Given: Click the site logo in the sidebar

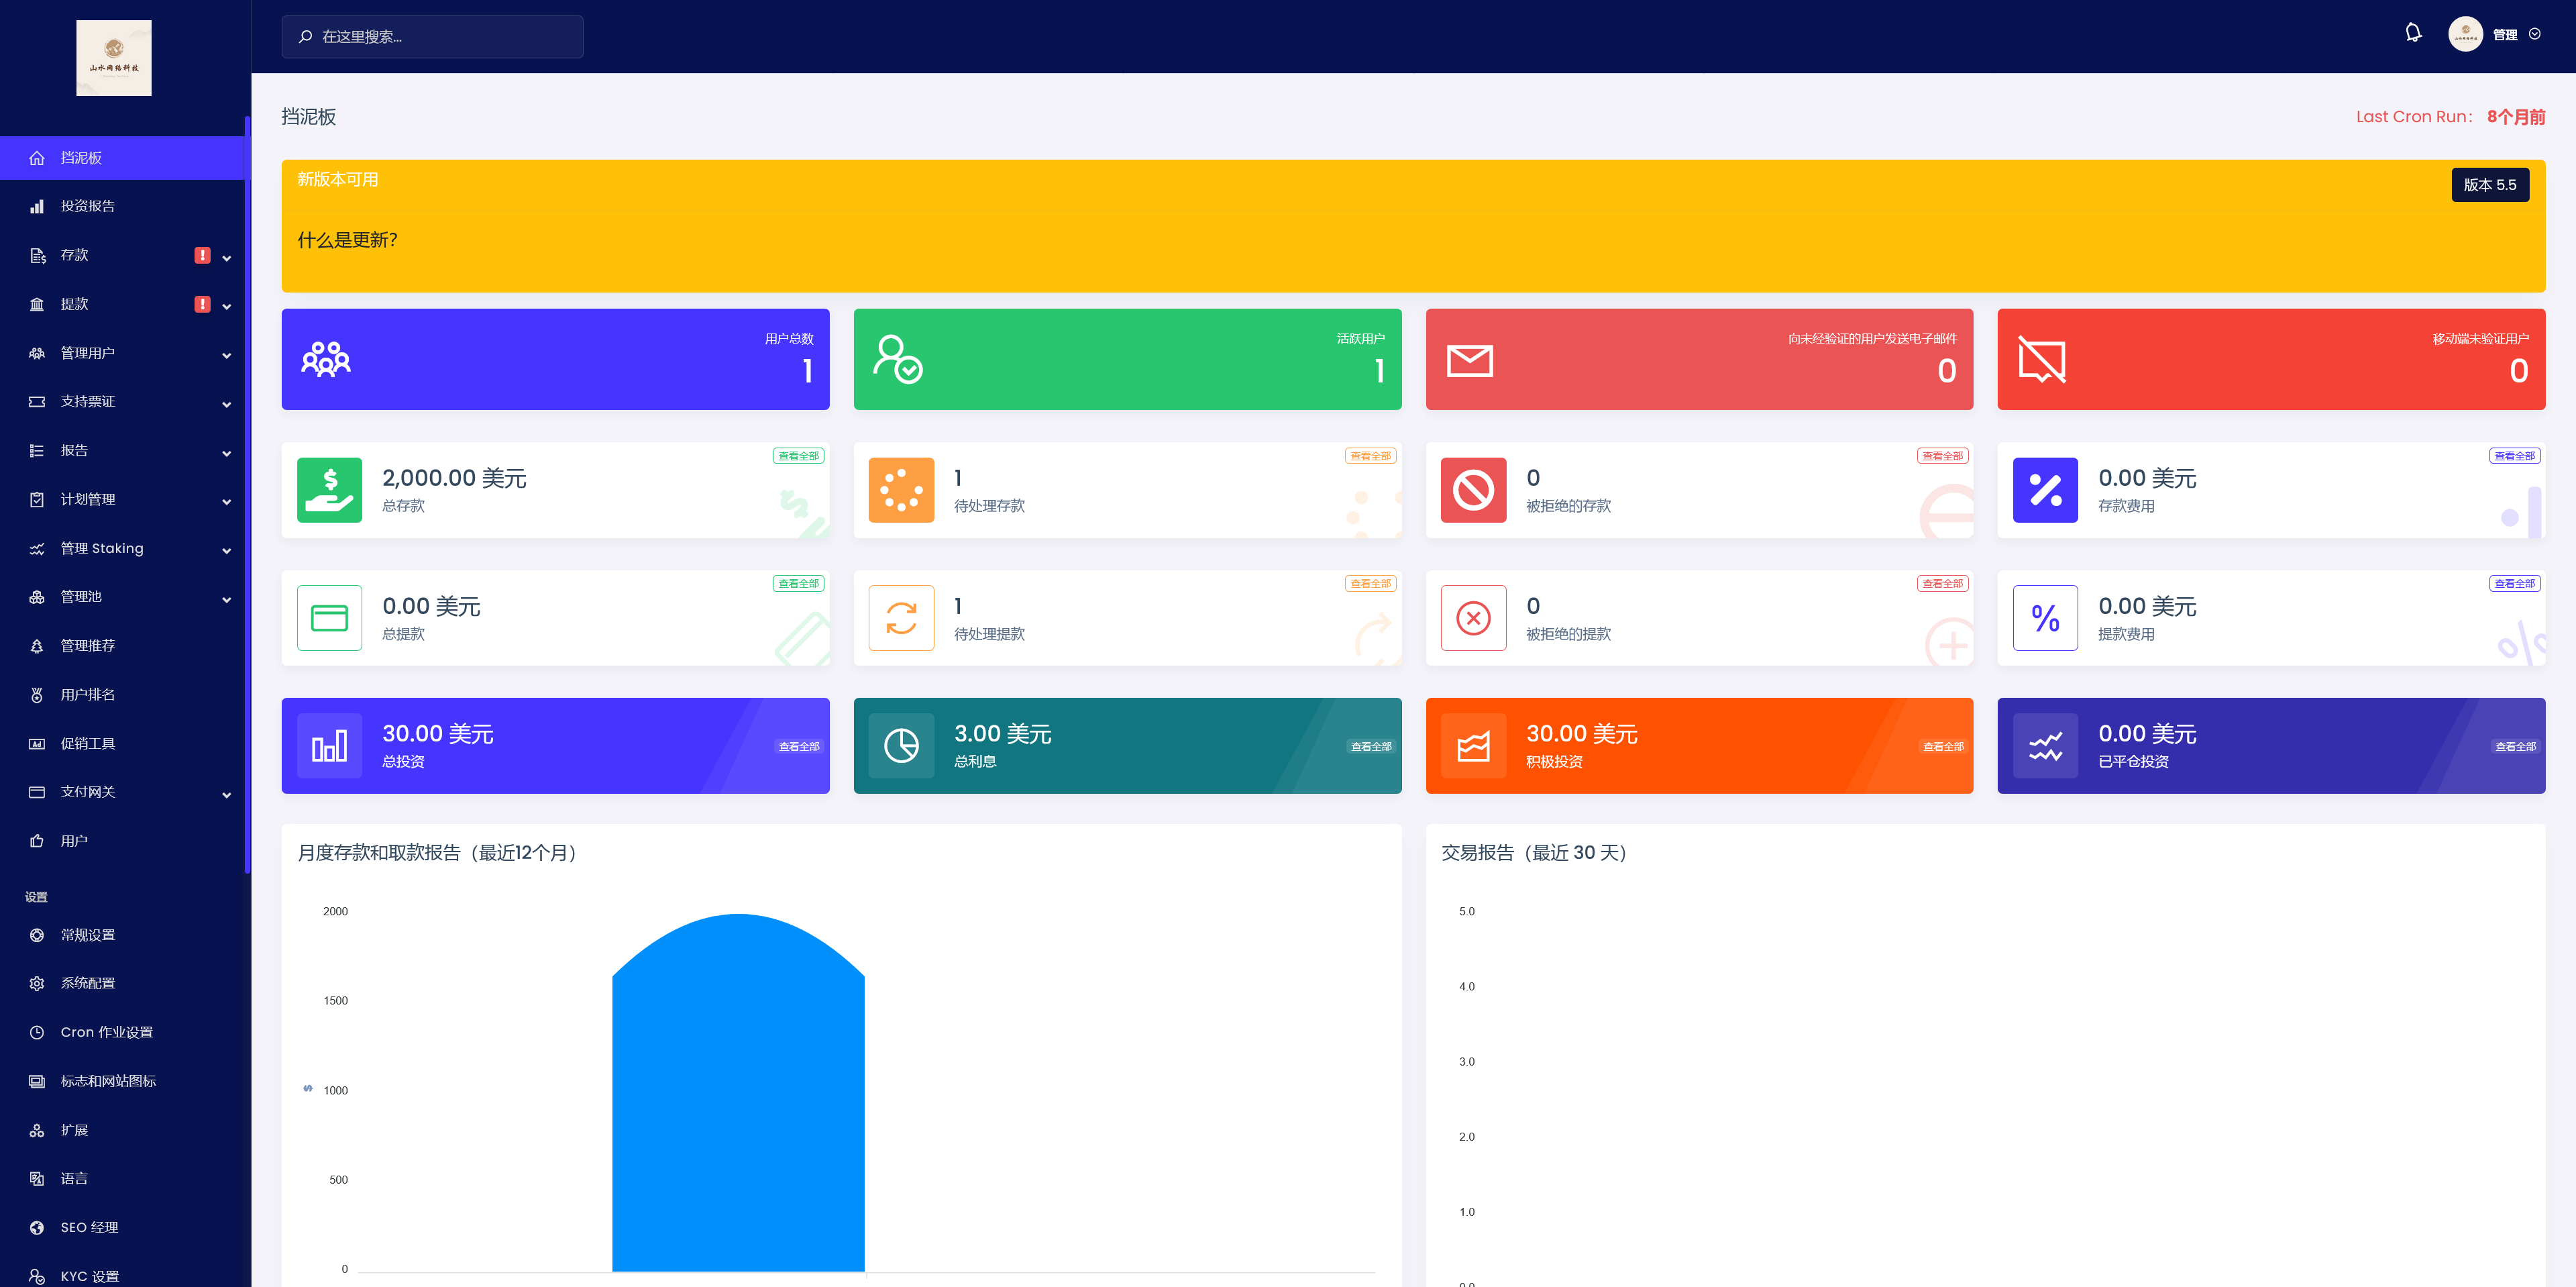Looking at the screenshot, I should coord(114,58).
